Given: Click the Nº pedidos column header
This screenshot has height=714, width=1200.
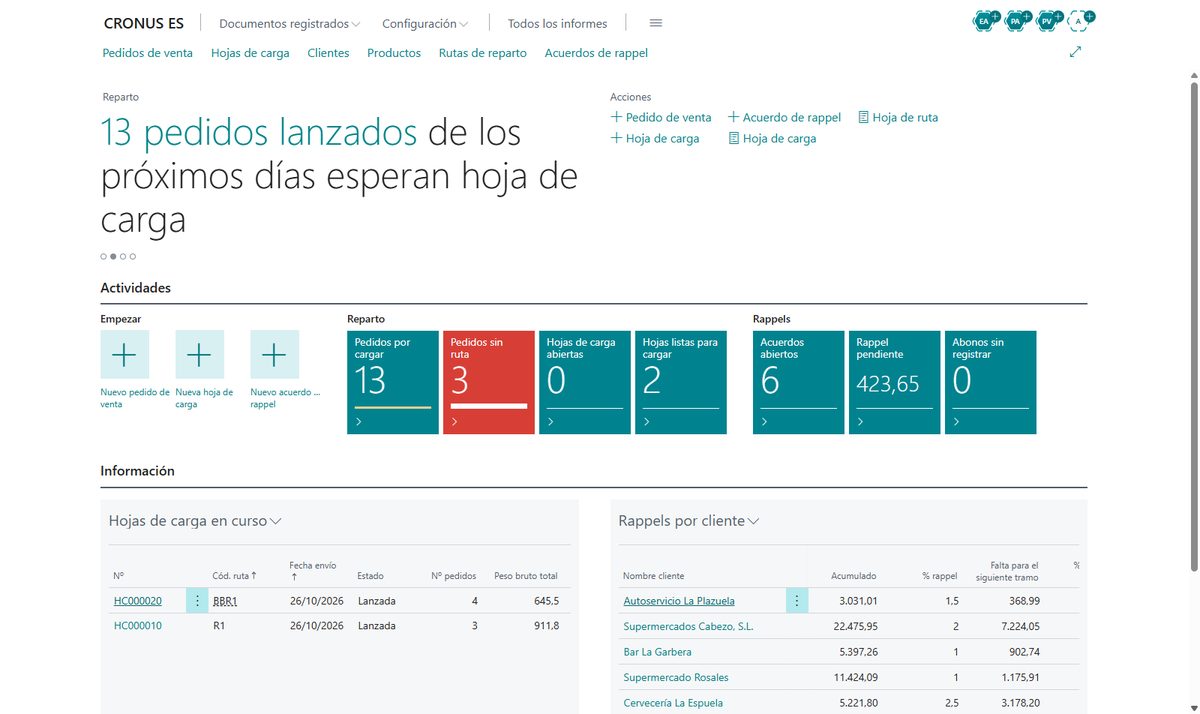Looking at the screenshot, I should (454, 576).
